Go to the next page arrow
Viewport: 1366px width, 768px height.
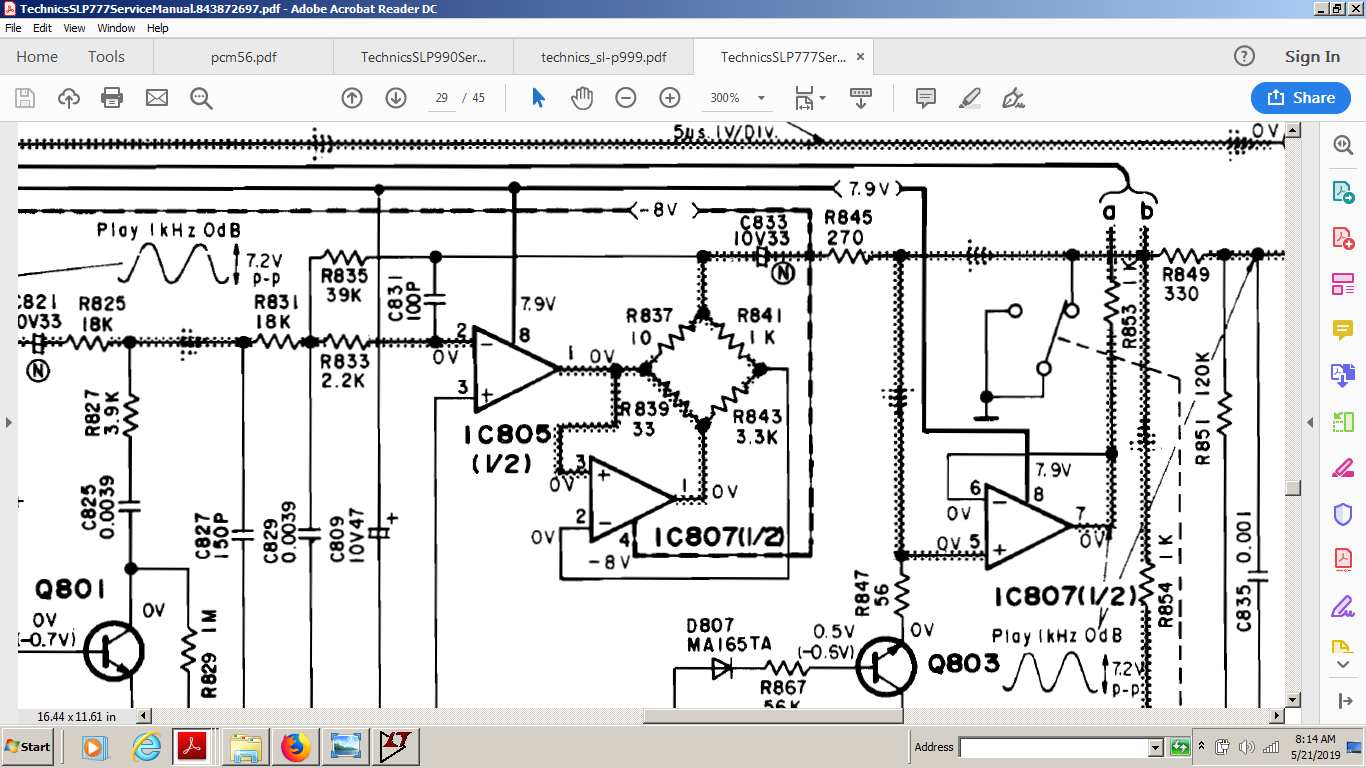coord(396,98)
